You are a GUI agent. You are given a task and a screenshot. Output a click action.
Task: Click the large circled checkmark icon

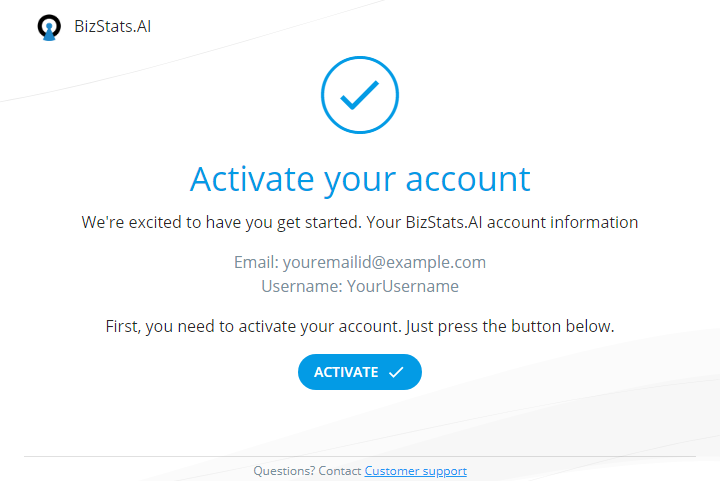[360, 95]
